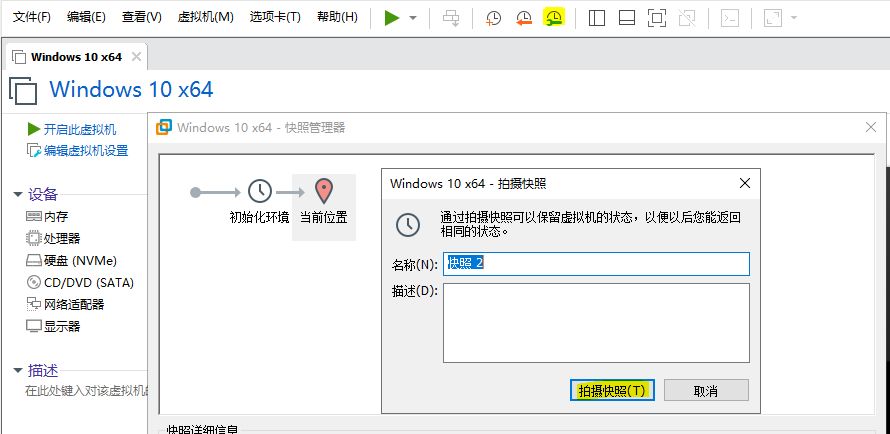Enter full screen mode via toolbar icon
Image resolution: width=890 pixels, height=434 pixels.
(x=656, y=18)
